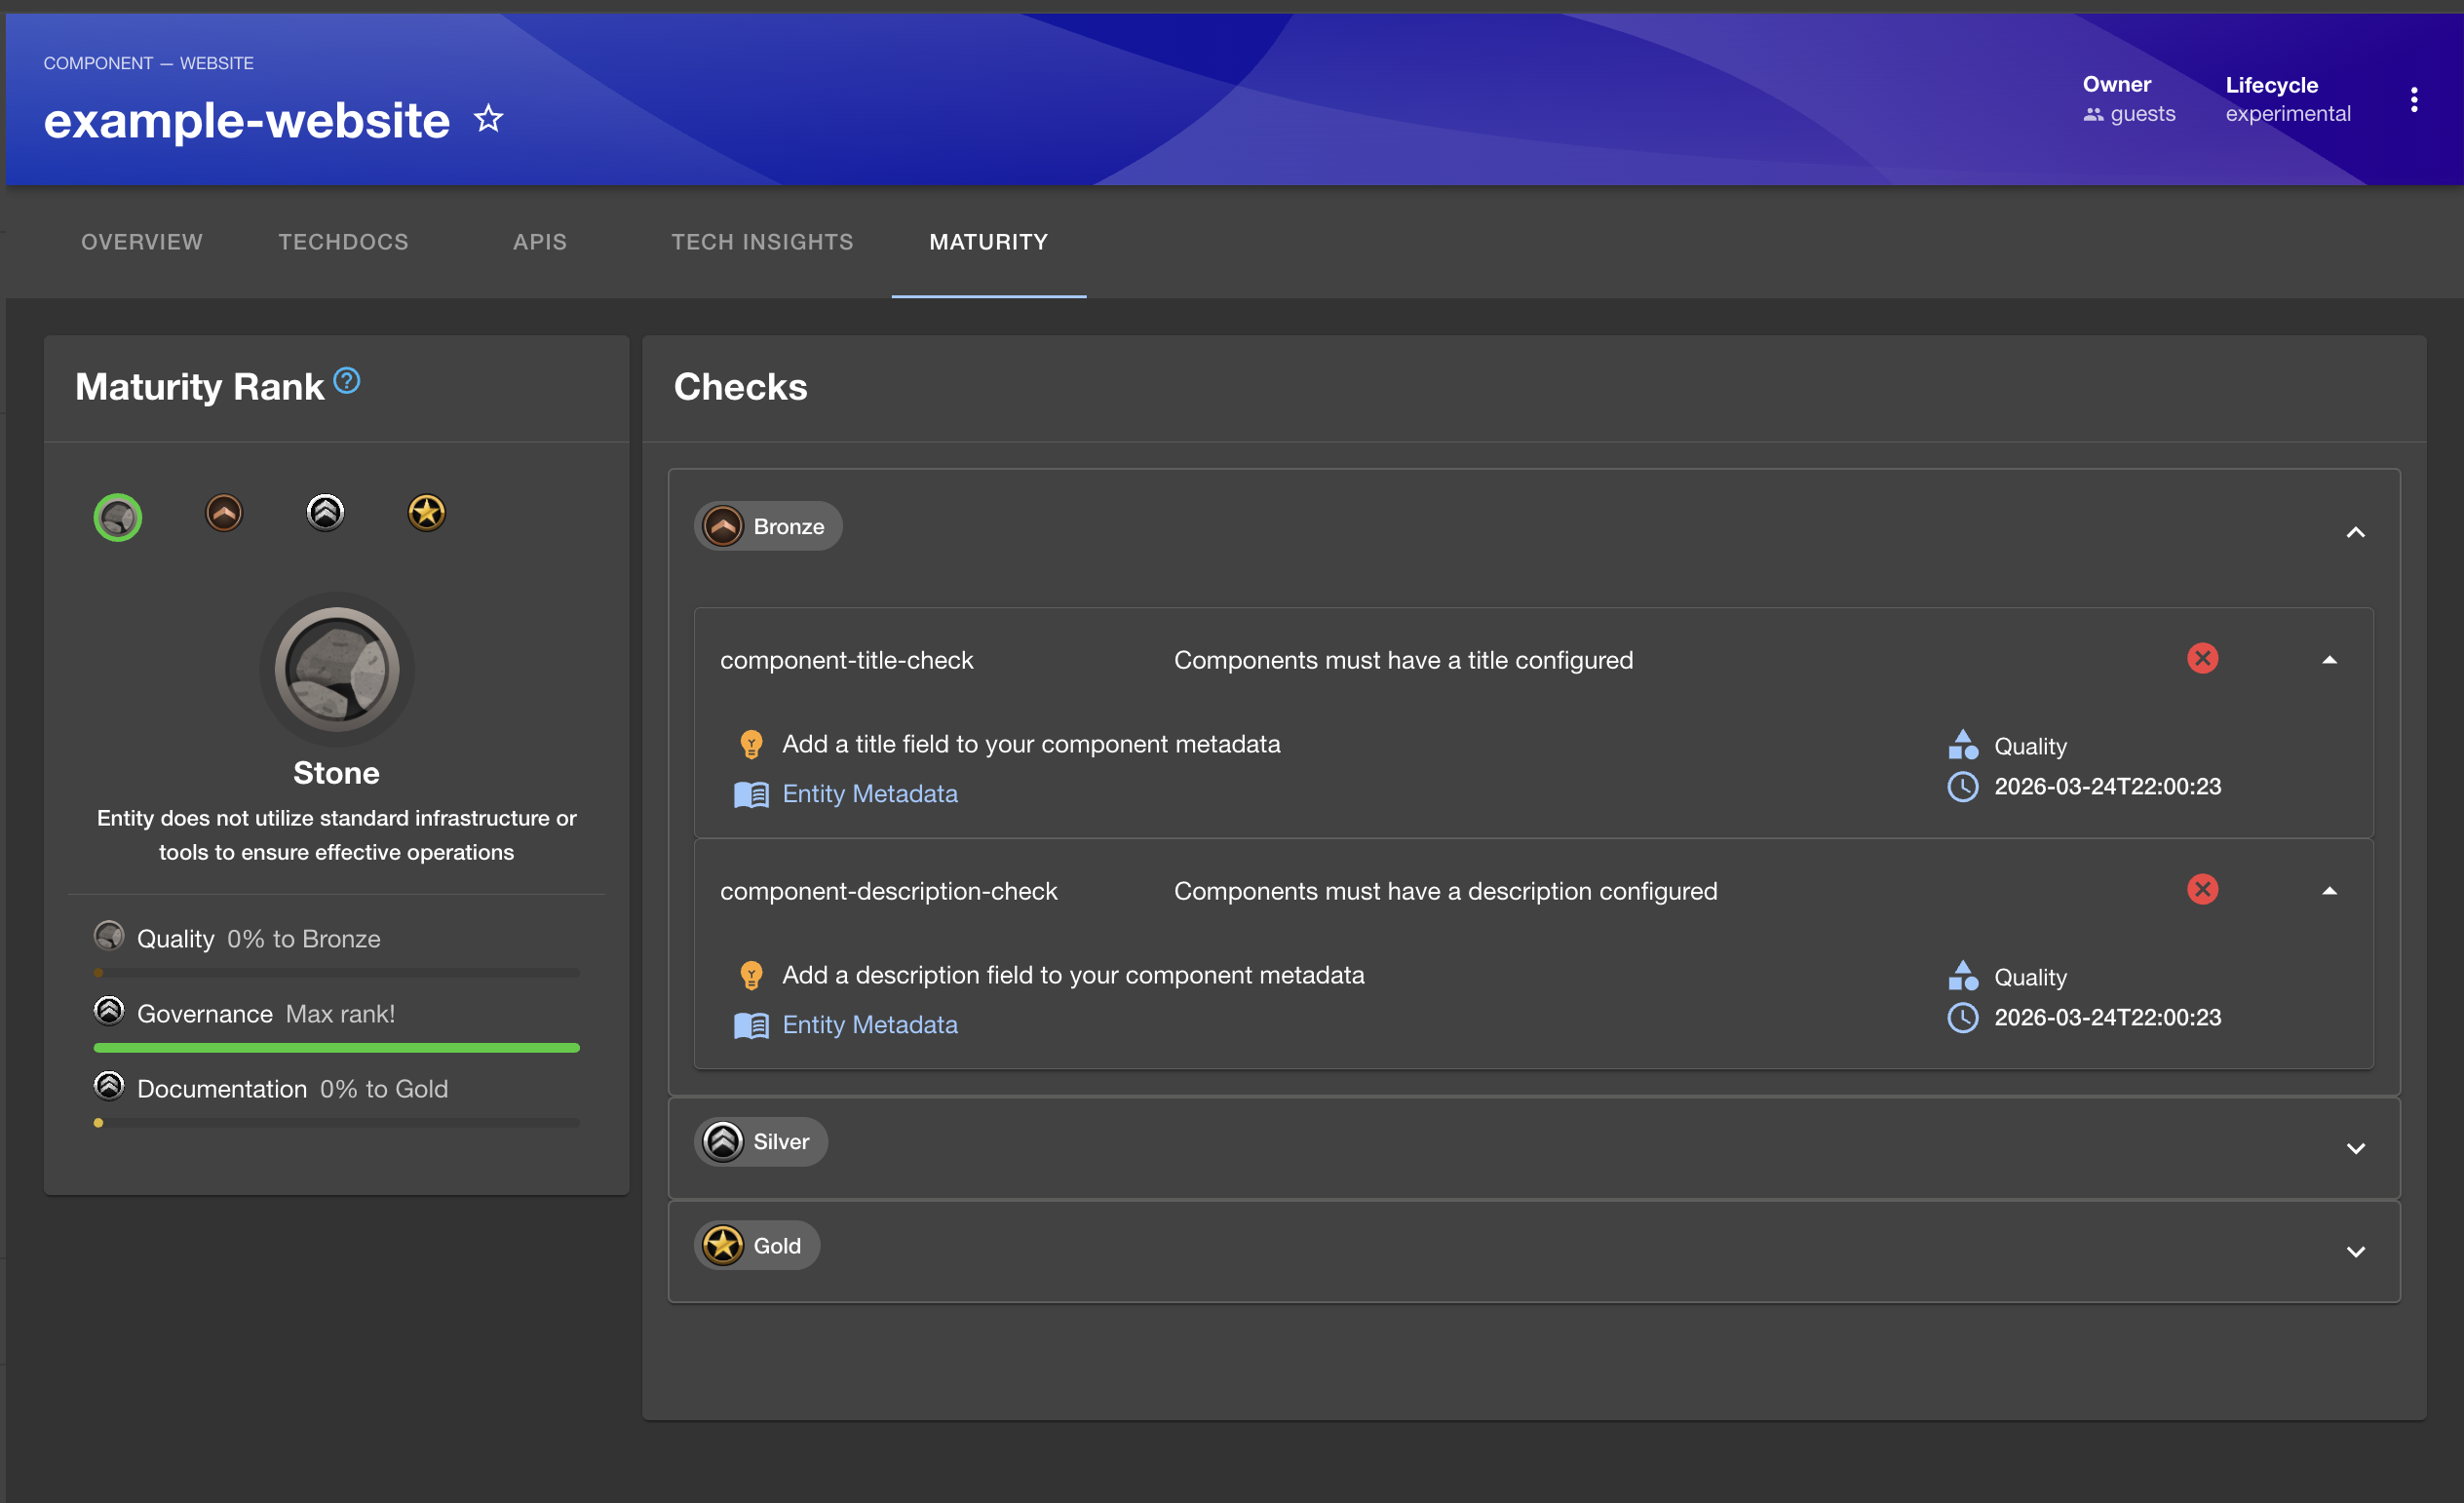
Task: Switch to the TECHDOCS tab
Action: pyautogui.click(x=343, y=241)
